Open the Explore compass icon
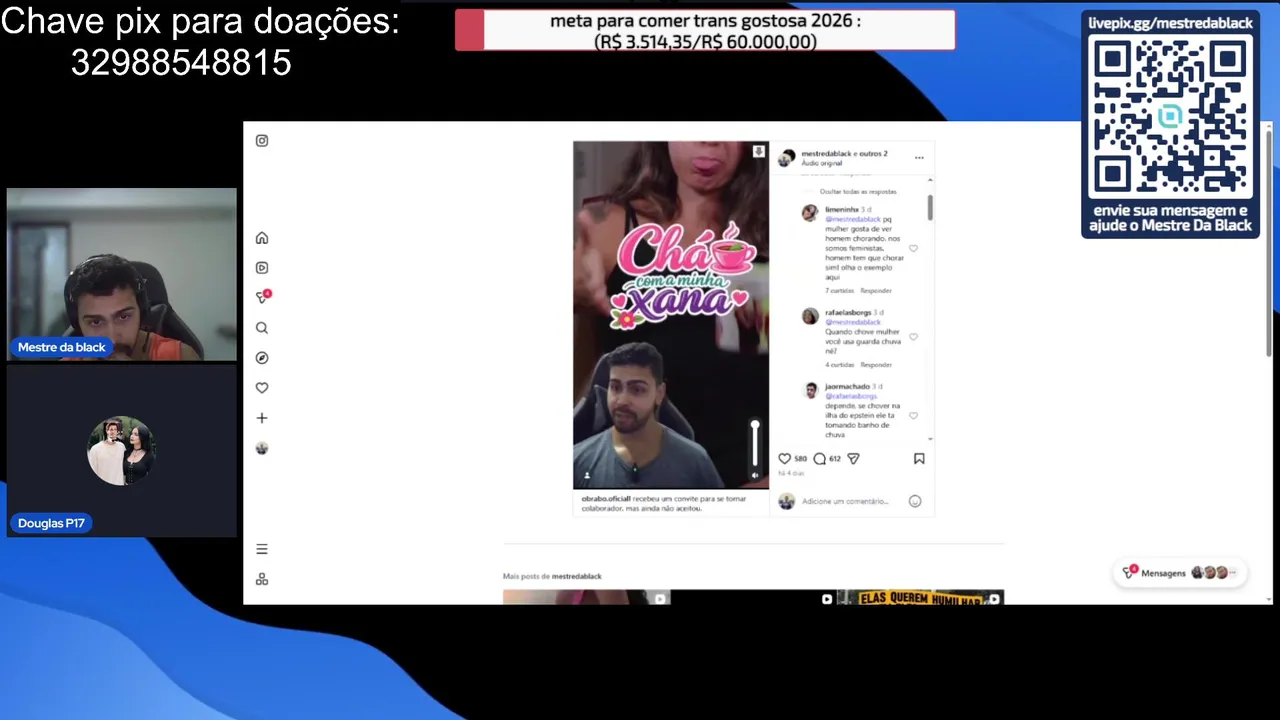 click(262, 358)
